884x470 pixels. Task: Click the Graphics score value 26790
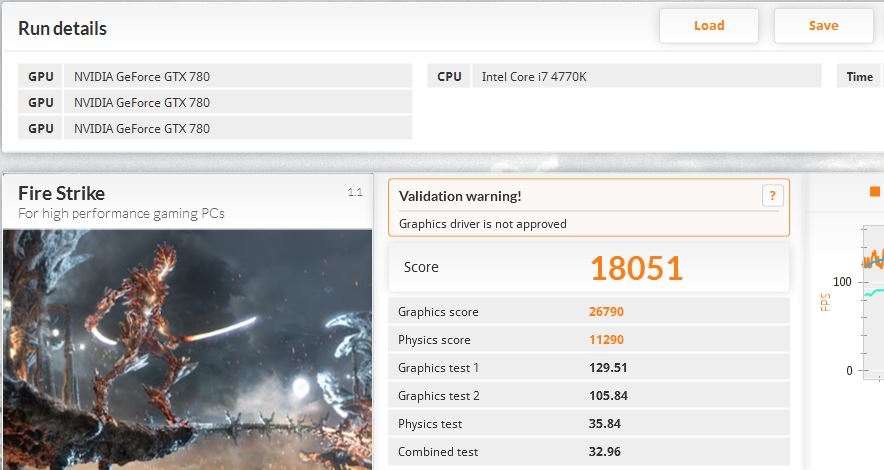click(x=606, y=312)
